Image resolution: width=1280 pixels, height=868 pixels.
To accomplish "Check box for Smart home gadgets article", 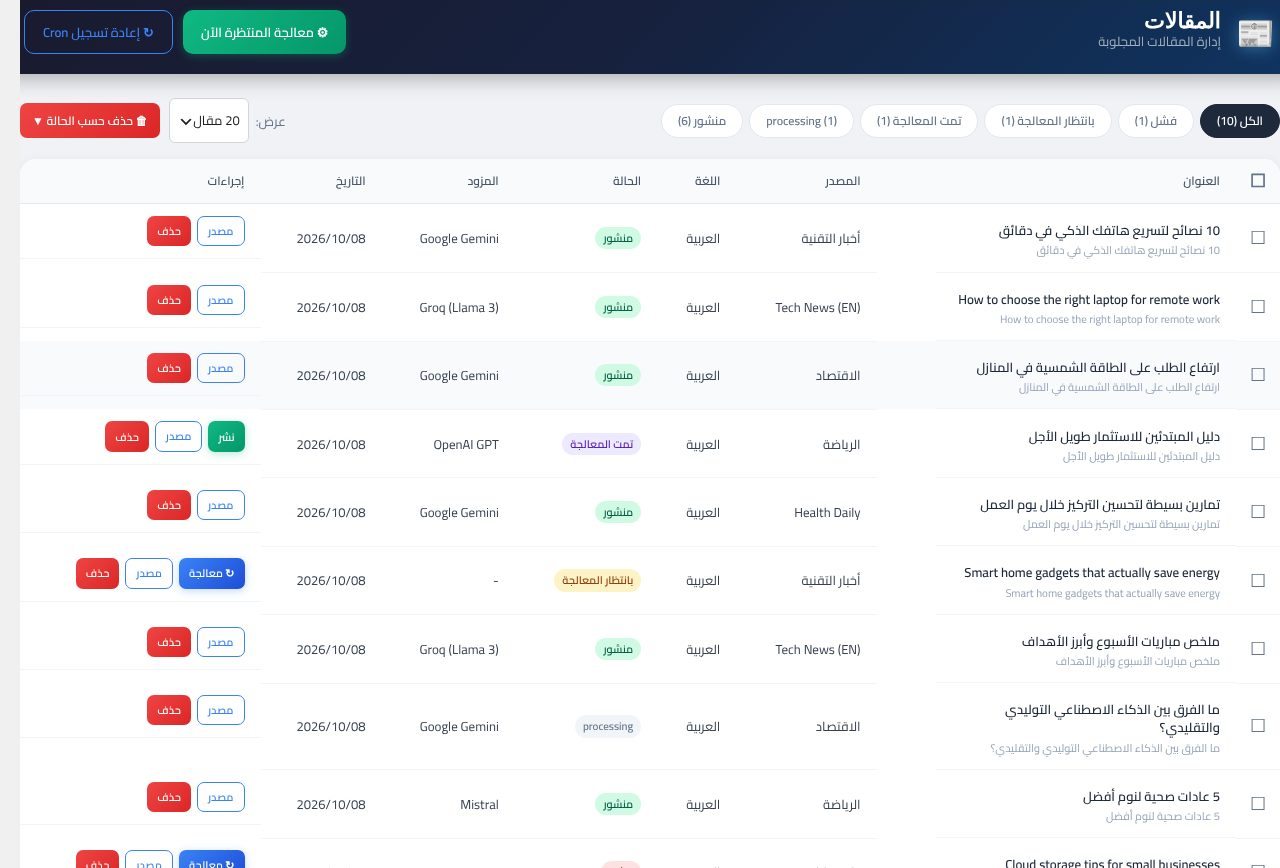I will (1258, 581).
